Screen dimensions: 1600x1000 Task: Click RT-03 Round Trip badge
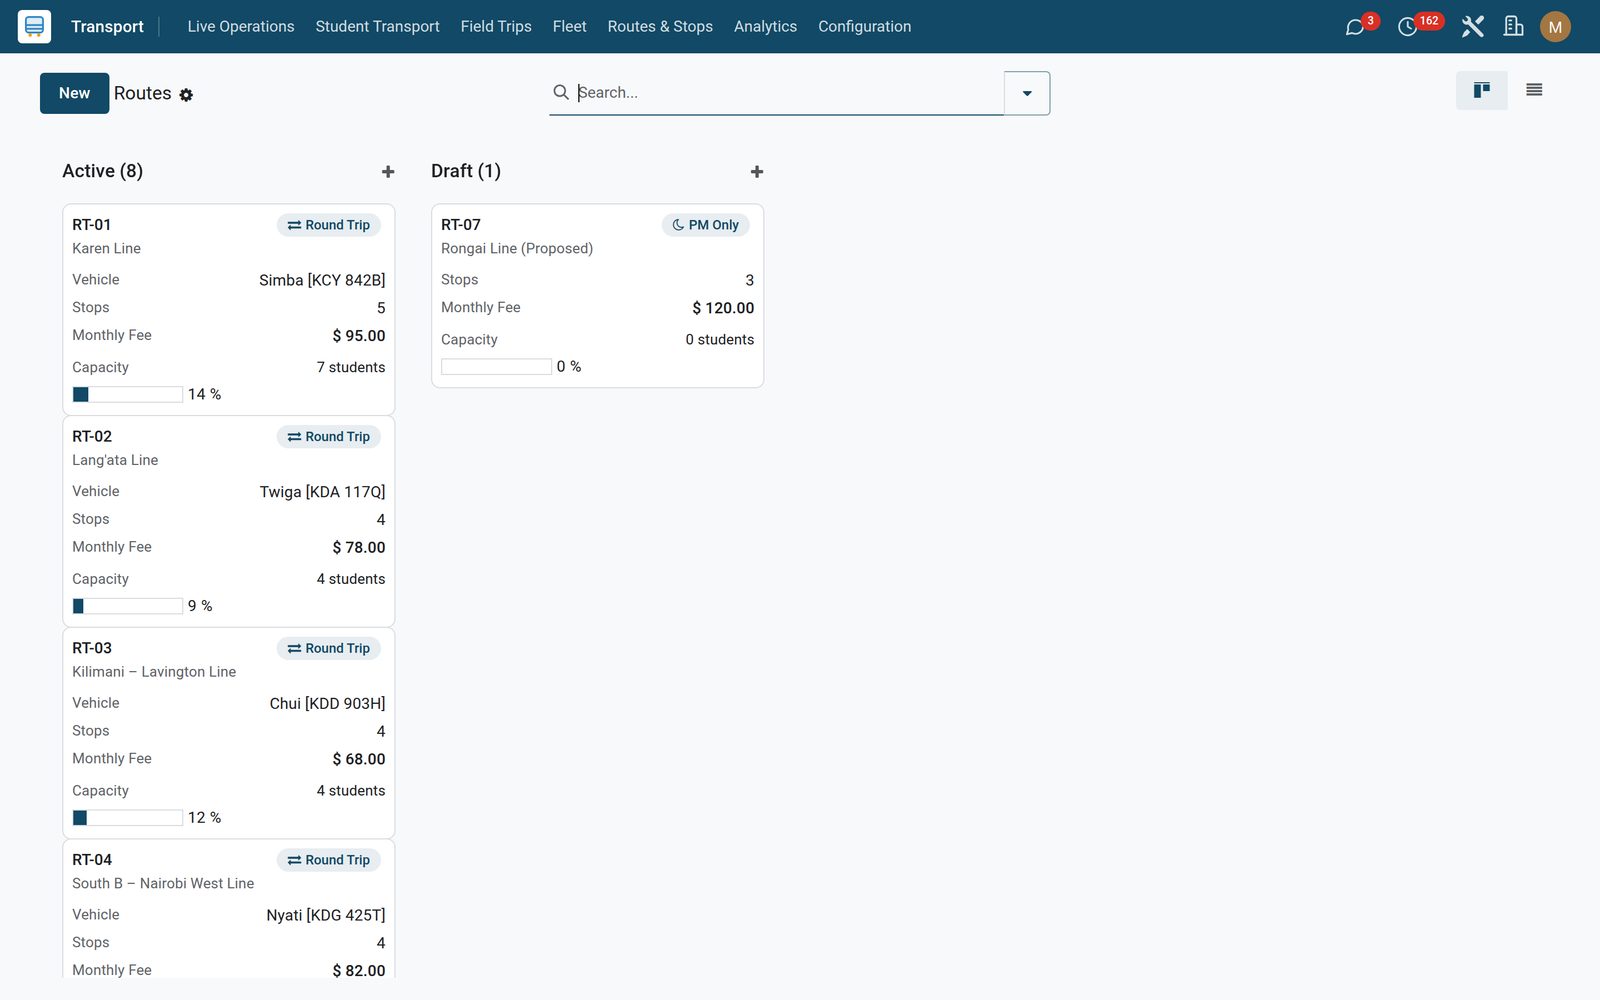329,648
